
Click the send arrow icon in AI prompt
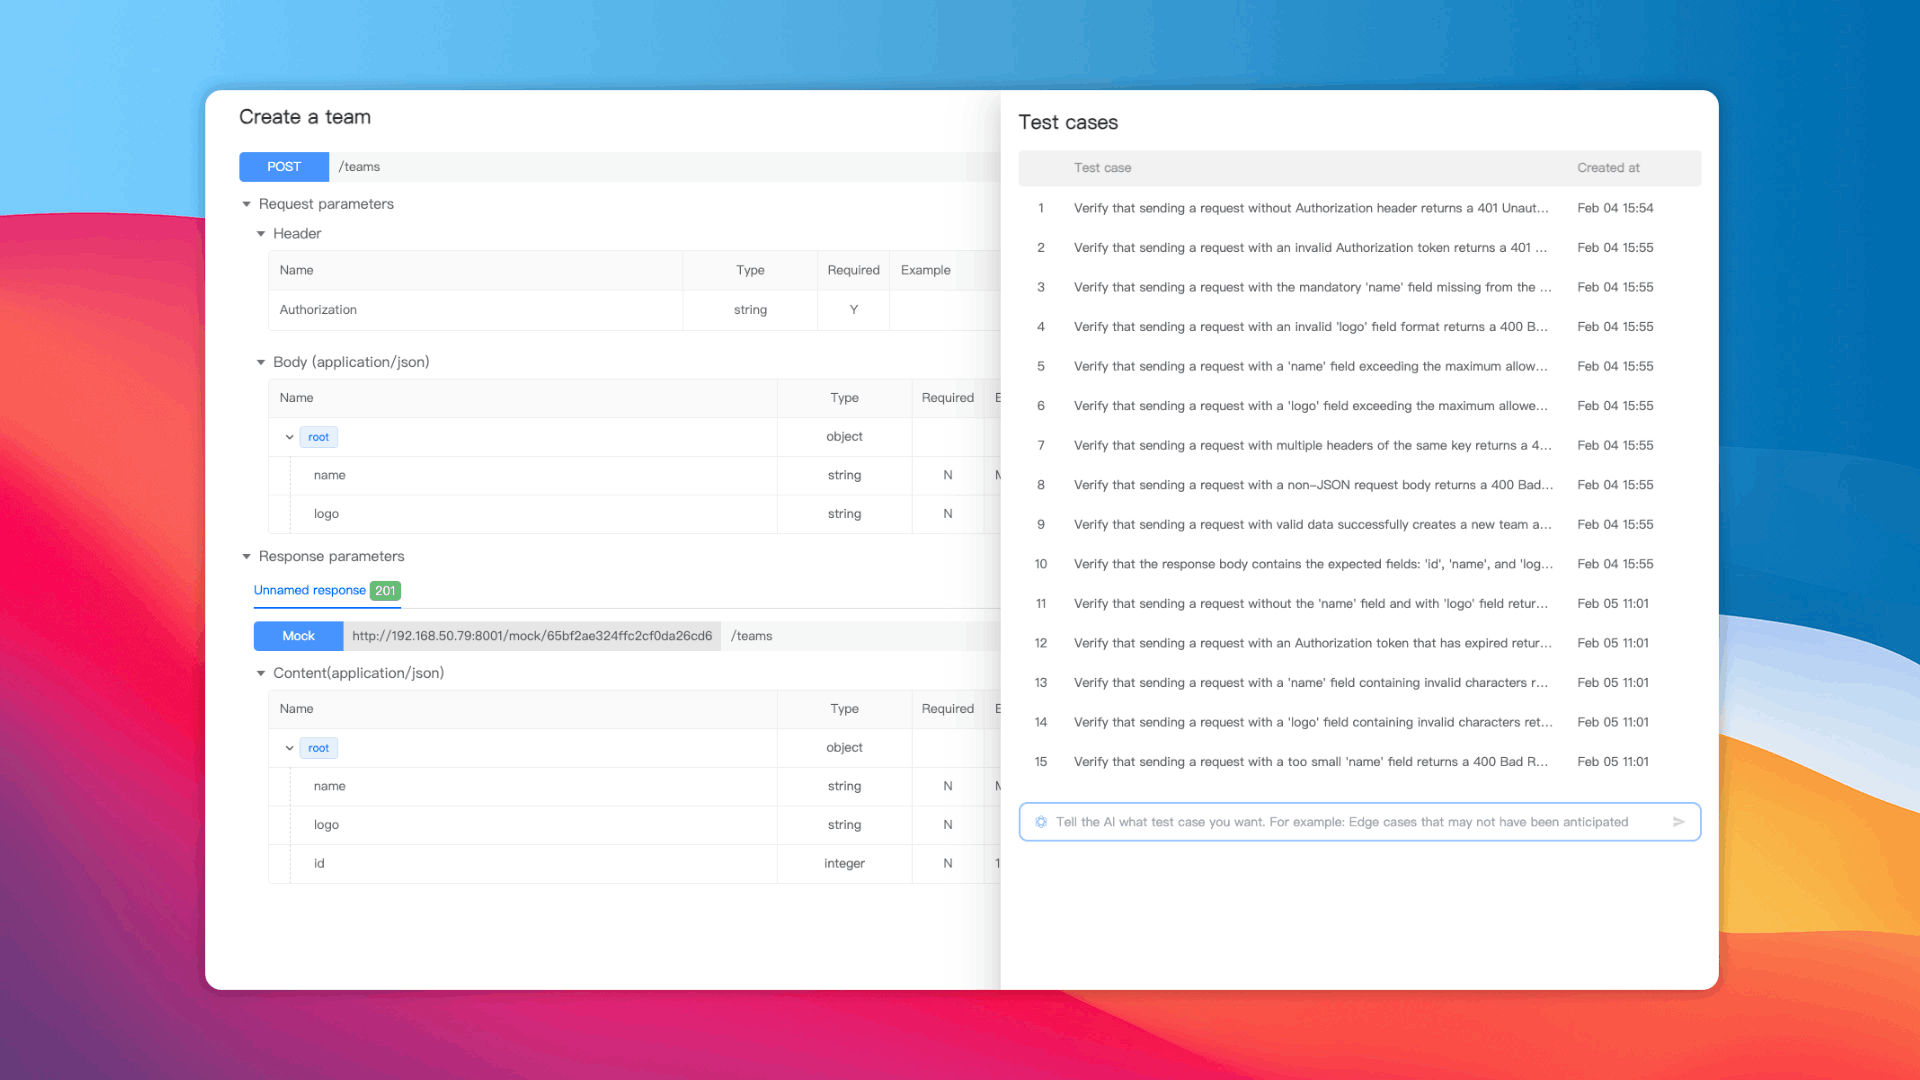click(1678, 822)
